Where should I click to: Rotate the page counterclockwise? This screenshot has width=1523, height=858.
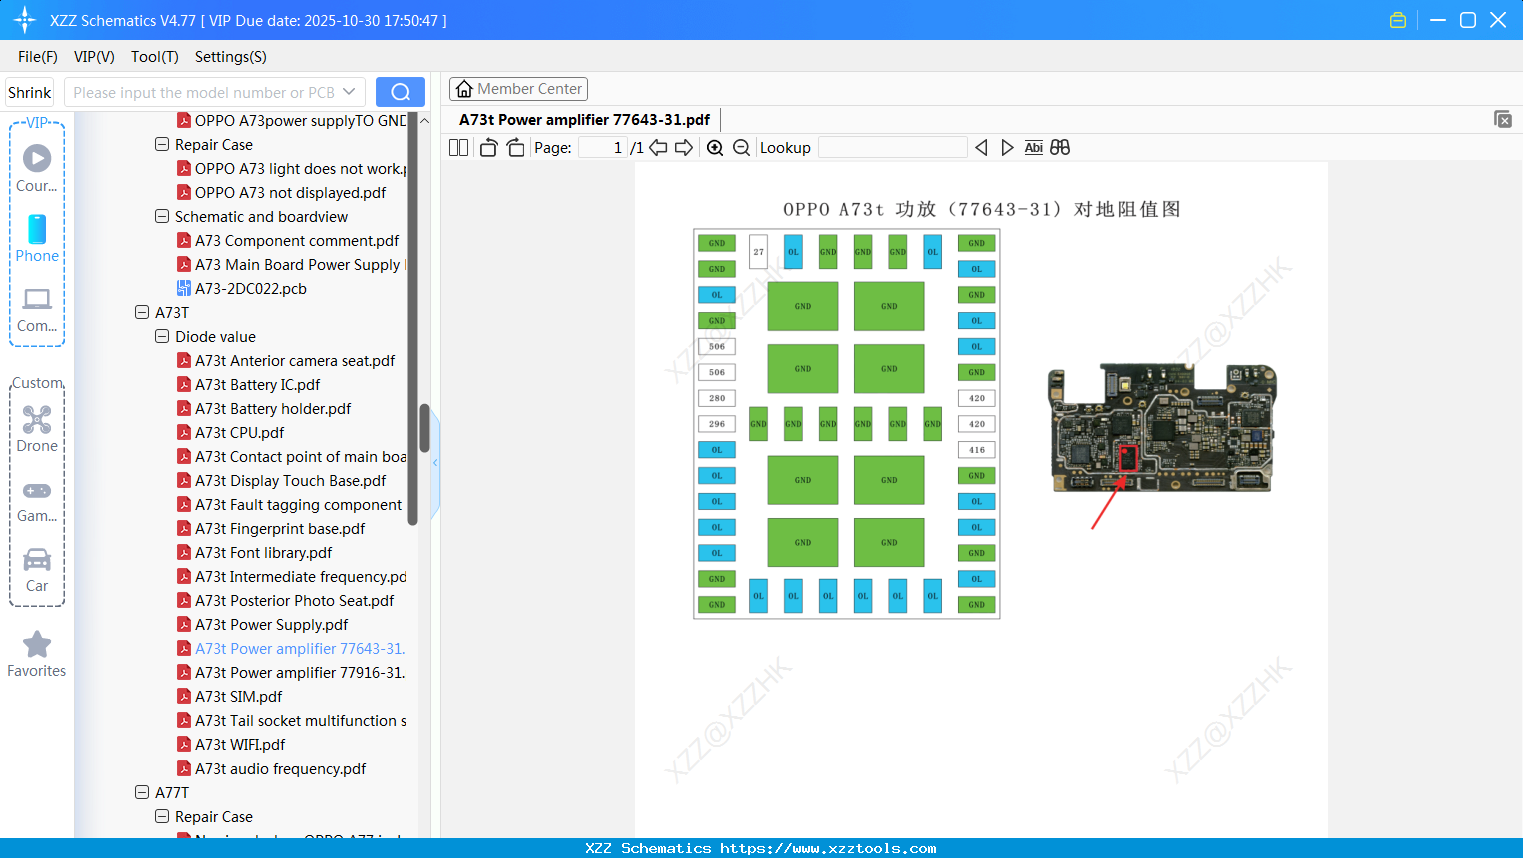pos(488,148)
